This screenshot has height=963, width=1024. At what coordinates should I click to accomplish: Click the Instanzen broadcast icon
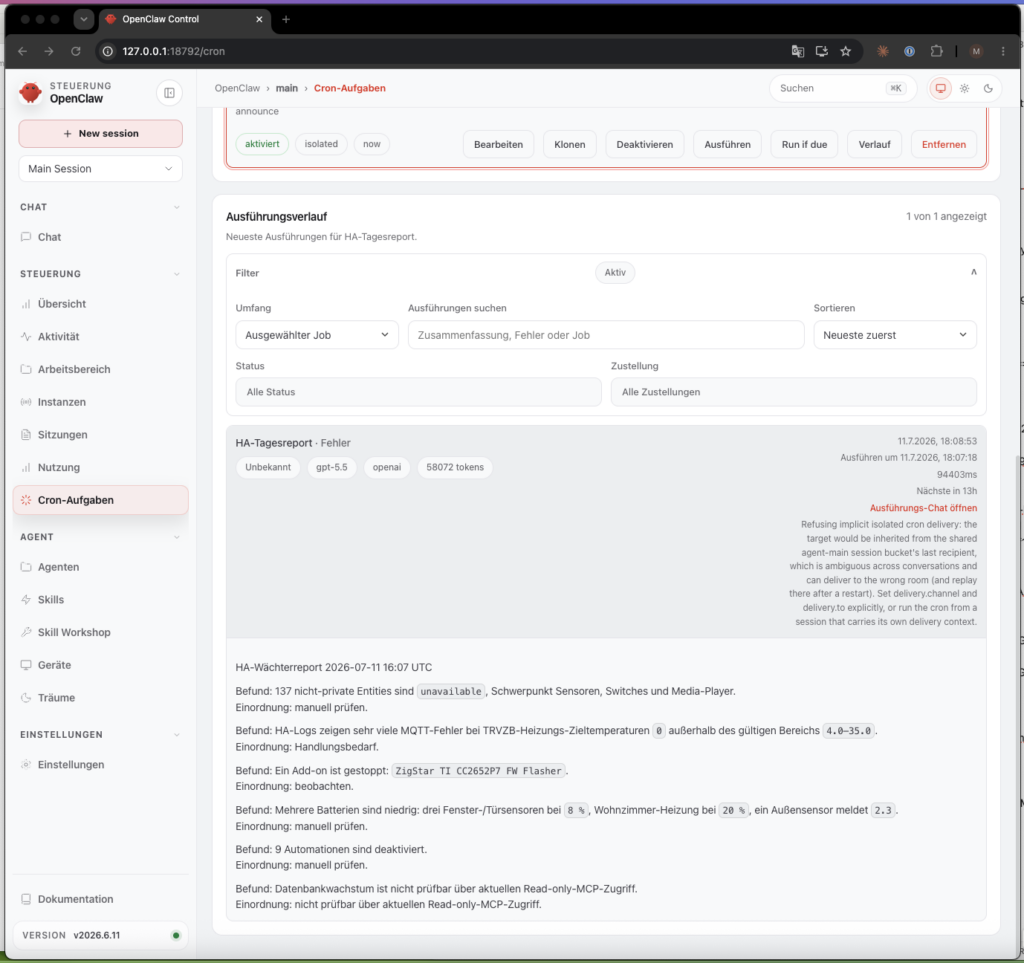click(25, 402)
